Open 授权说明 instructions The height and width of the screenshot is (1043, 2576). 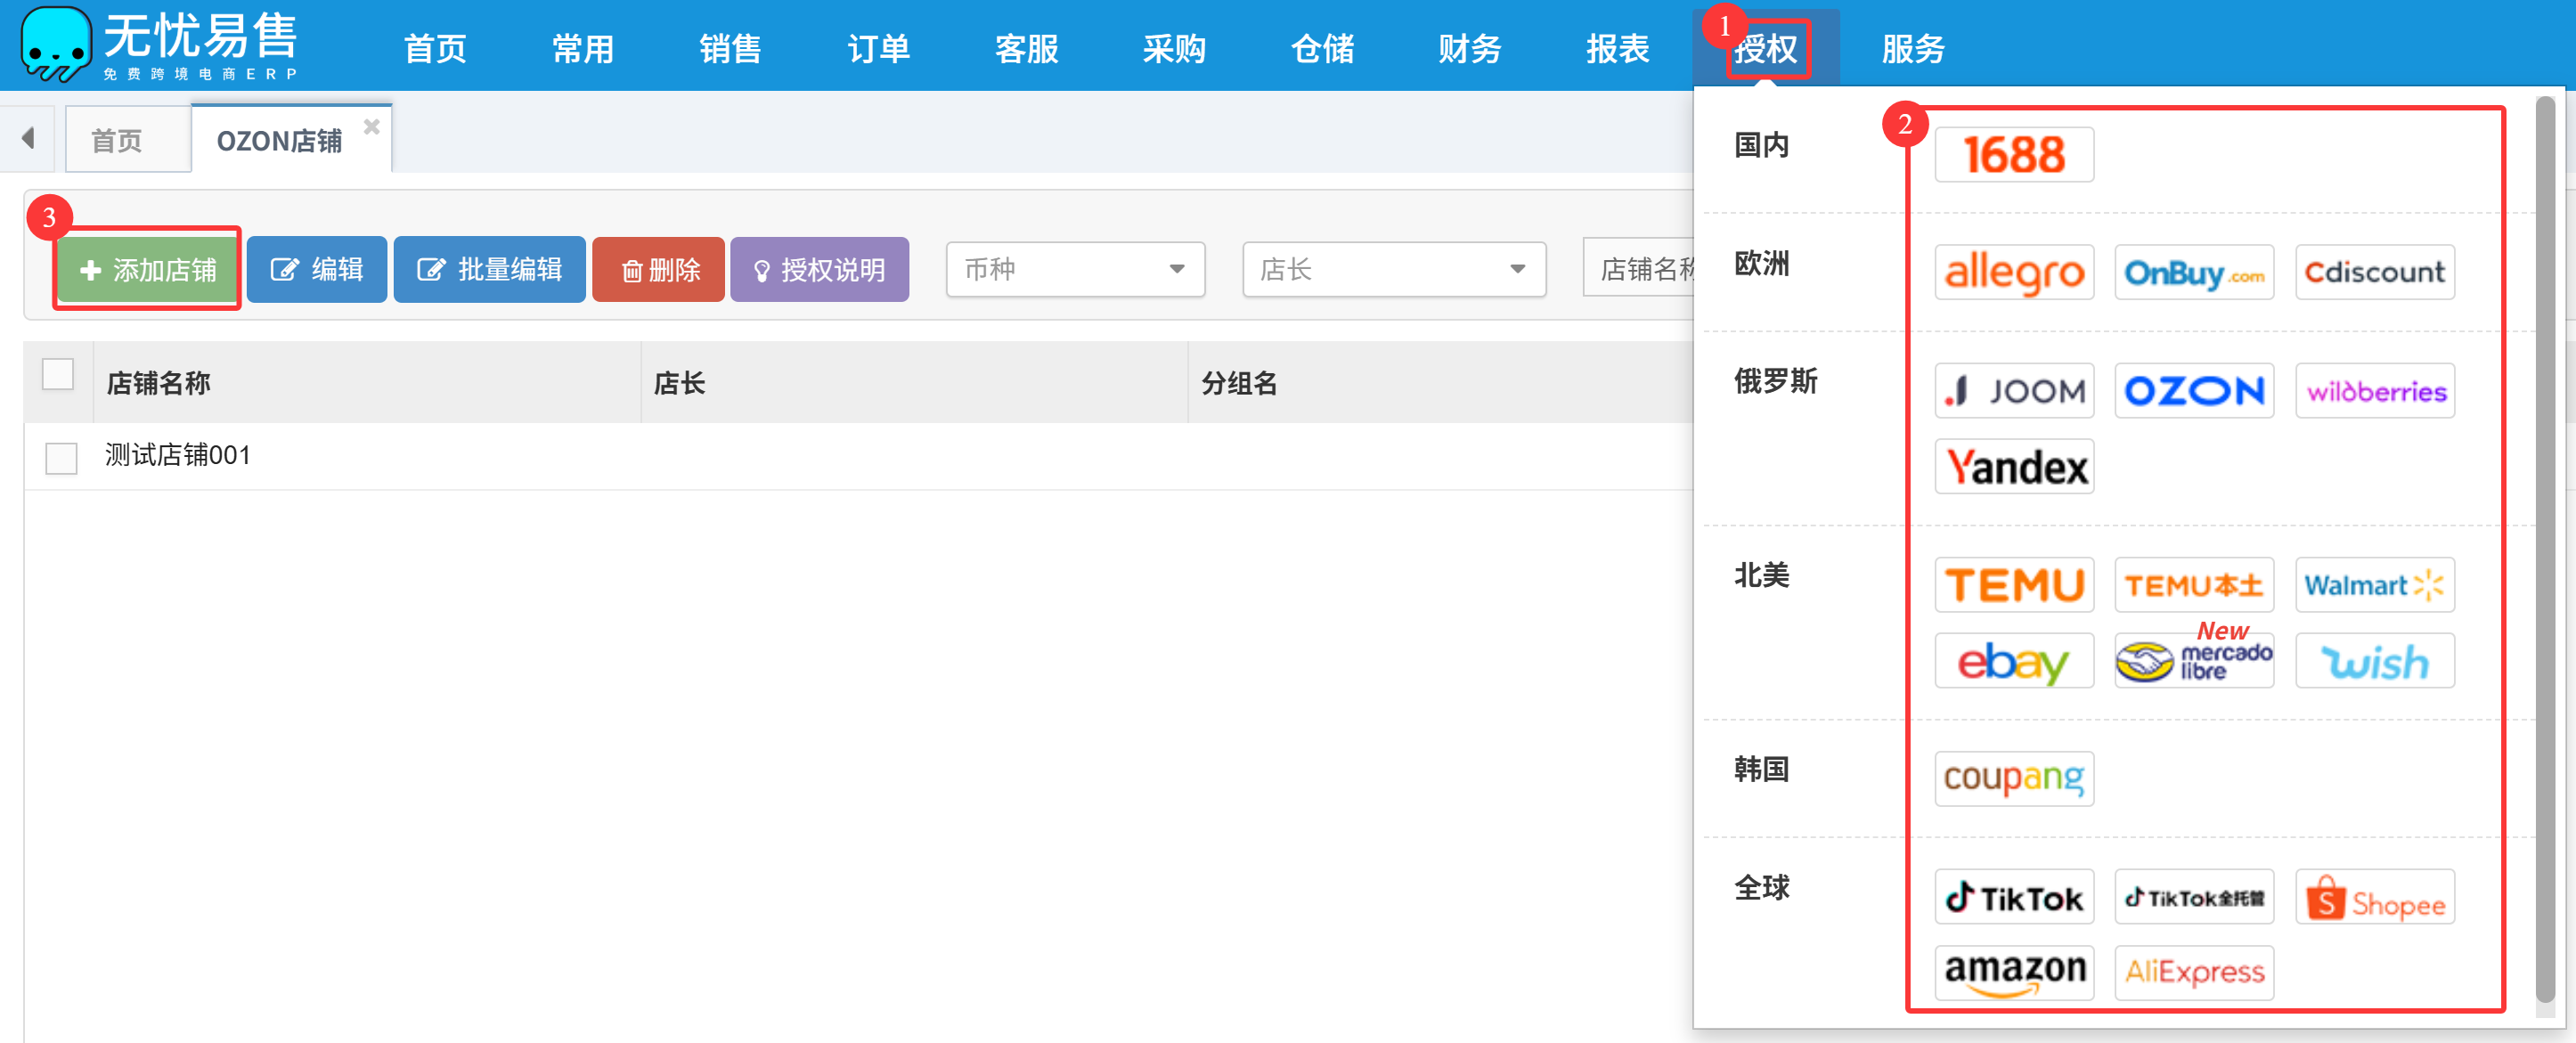819,269
